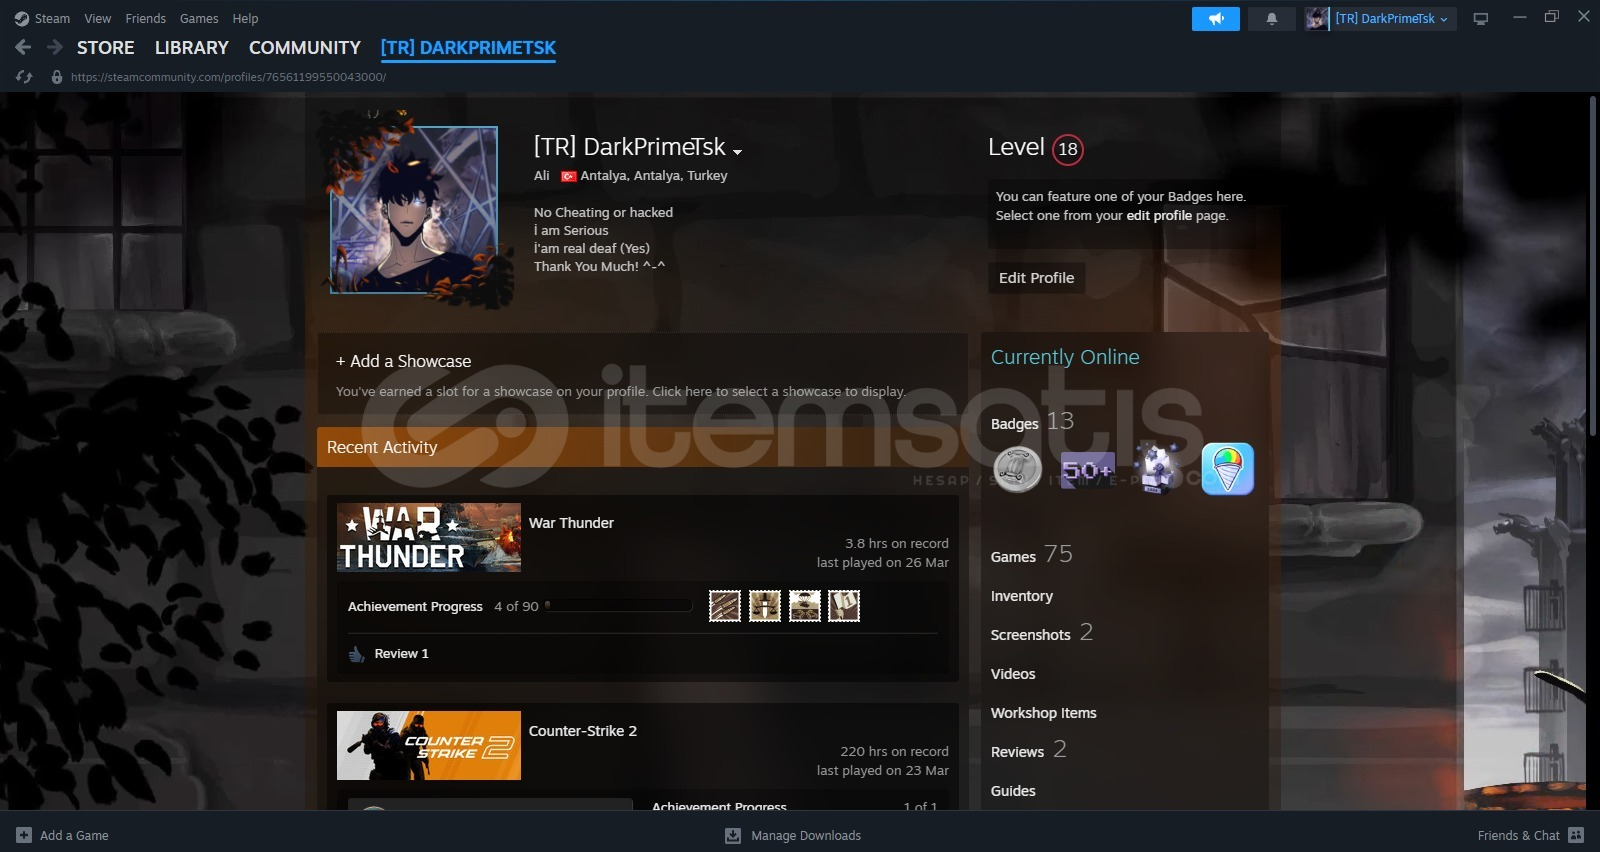Expand the DarkPrimeTsk name history arrow

coord(737,152)
